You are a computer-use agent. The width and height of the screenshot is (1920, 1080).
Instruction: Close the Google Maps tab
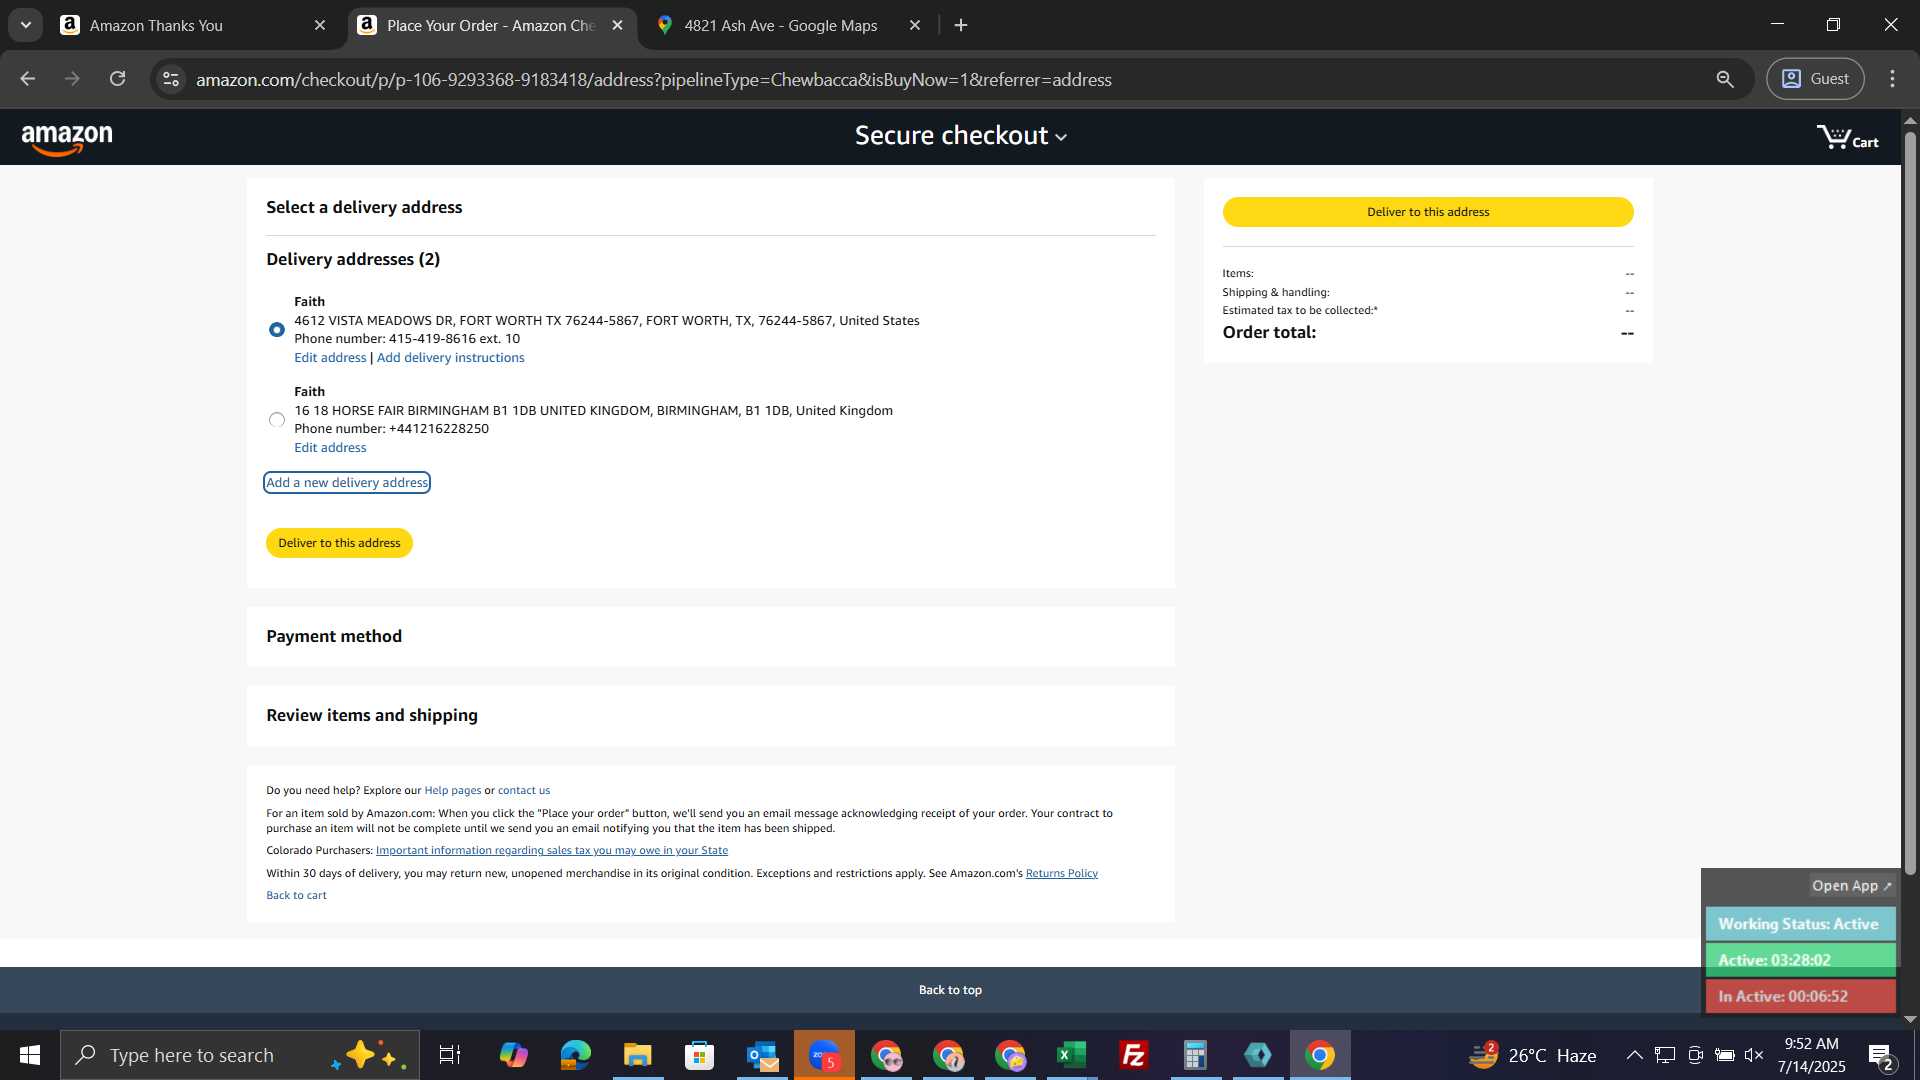(x=915, y=25)
